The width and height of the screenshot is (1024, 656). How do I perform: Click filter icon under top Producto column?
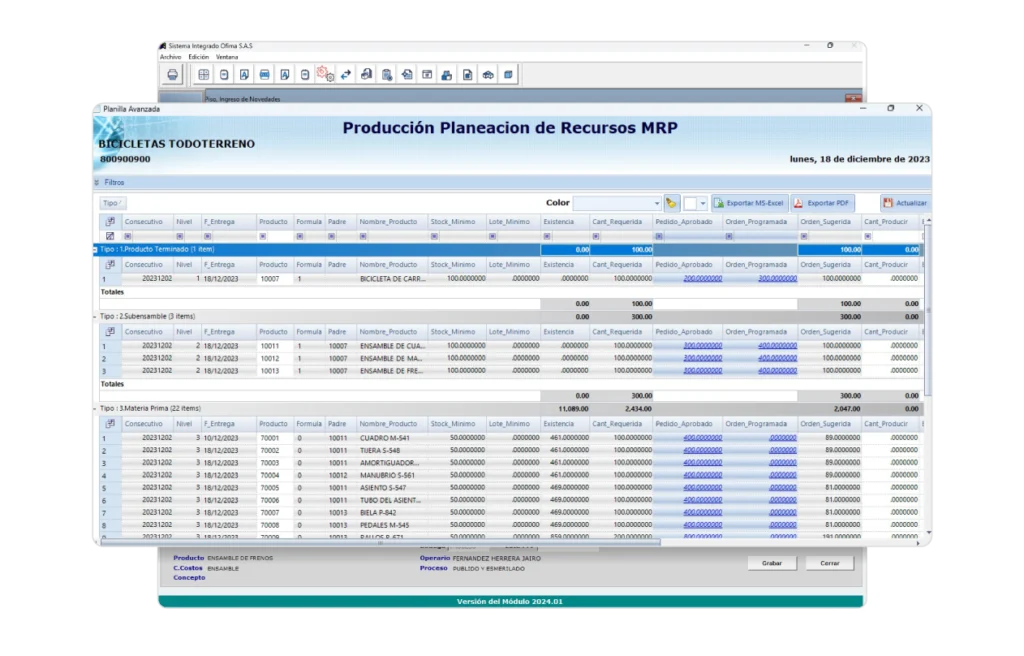pyautogui.click(x=263, y=237)
